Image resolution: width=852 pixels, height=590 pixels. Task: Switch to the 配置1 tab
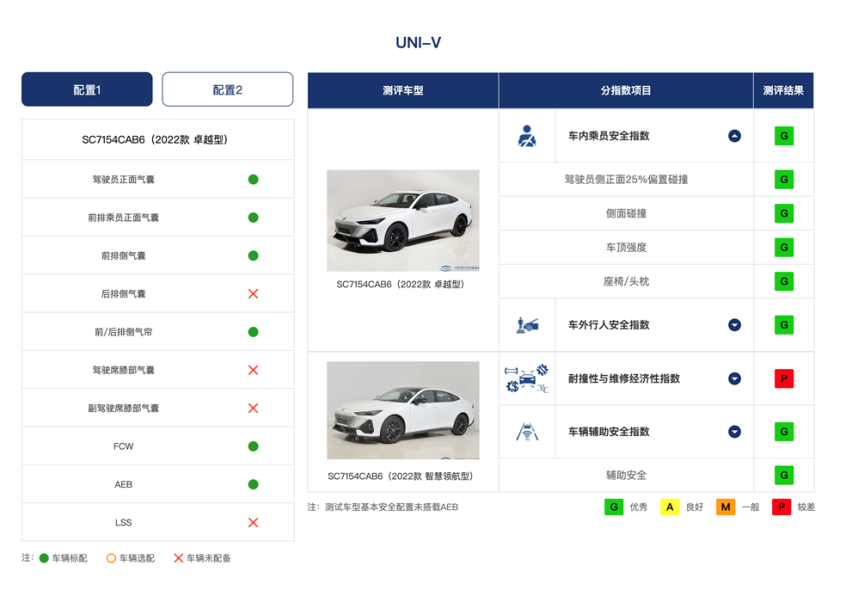coord(87,90)
